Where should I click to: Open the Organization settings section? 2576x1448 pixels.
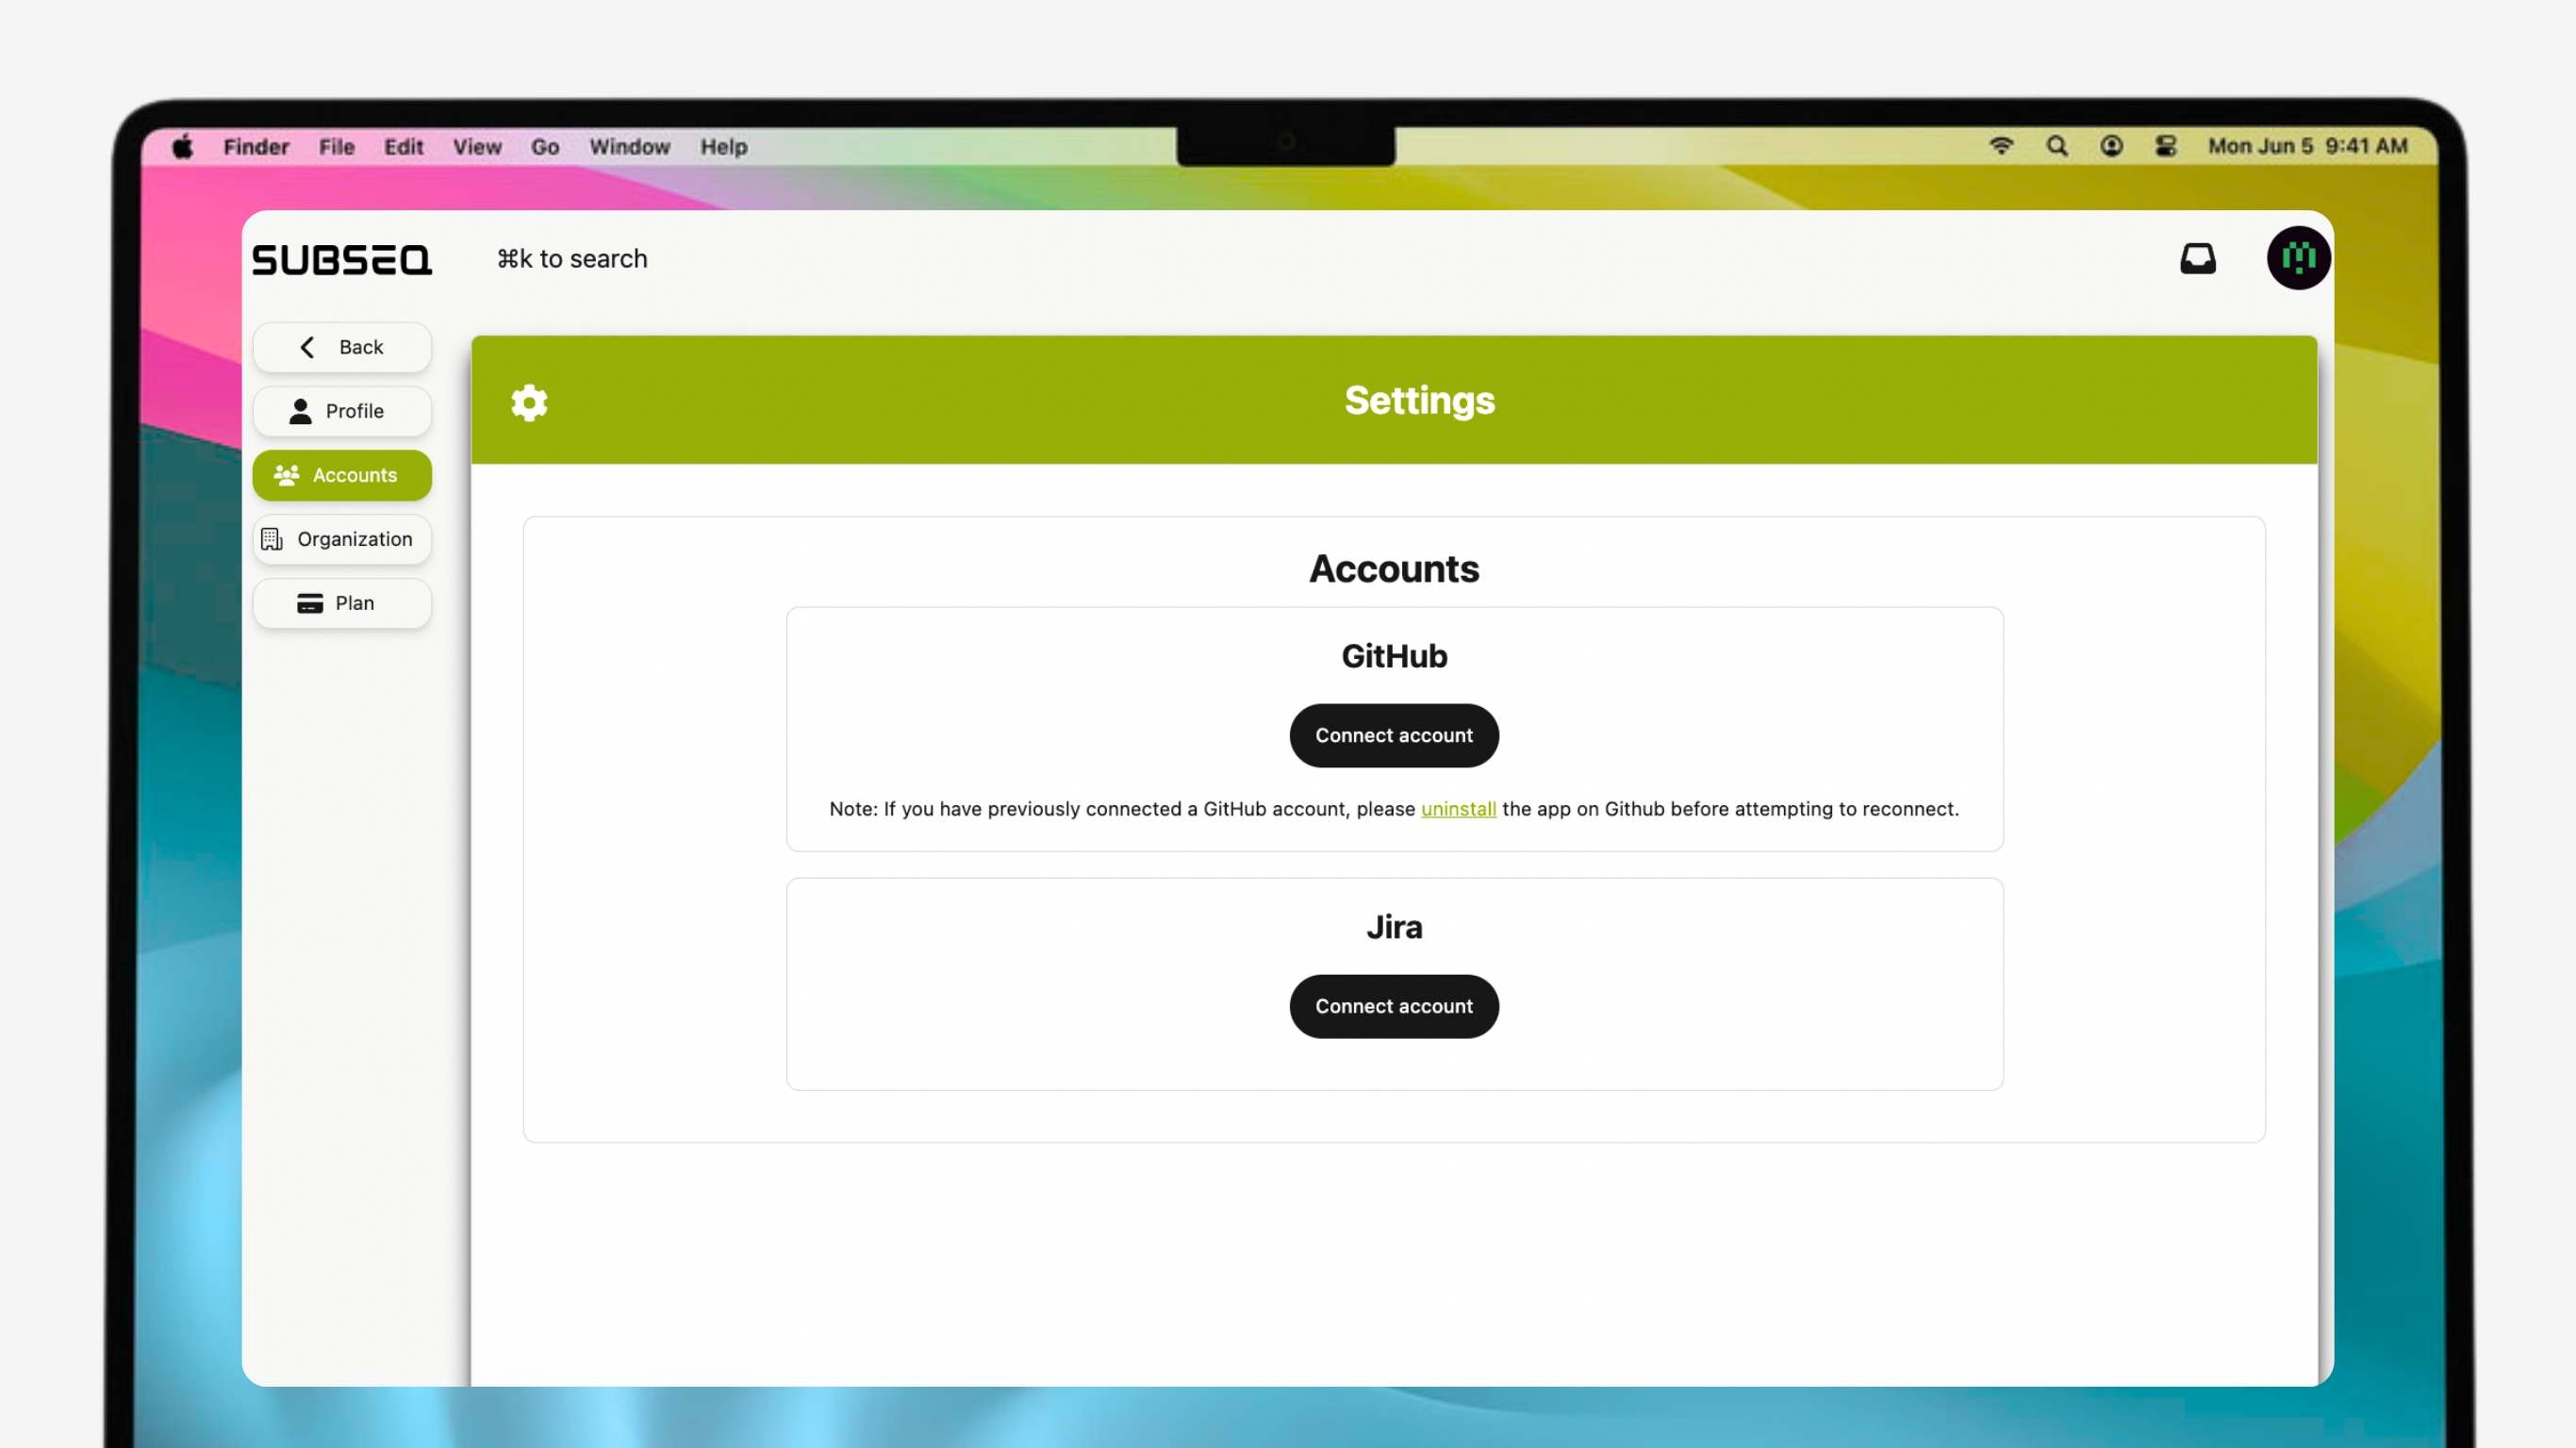(x=342, y=539)
